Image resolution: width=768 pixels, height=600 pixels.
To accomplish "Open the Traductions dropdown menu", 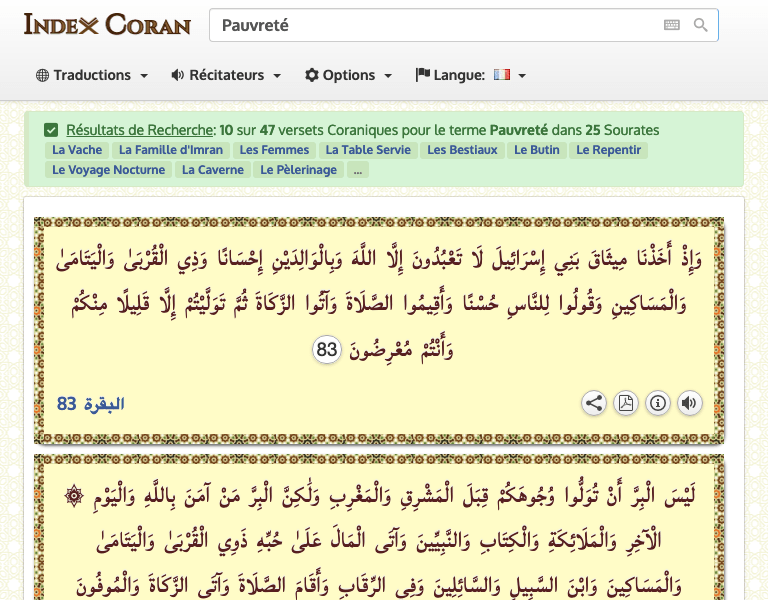I will (92, 75).
